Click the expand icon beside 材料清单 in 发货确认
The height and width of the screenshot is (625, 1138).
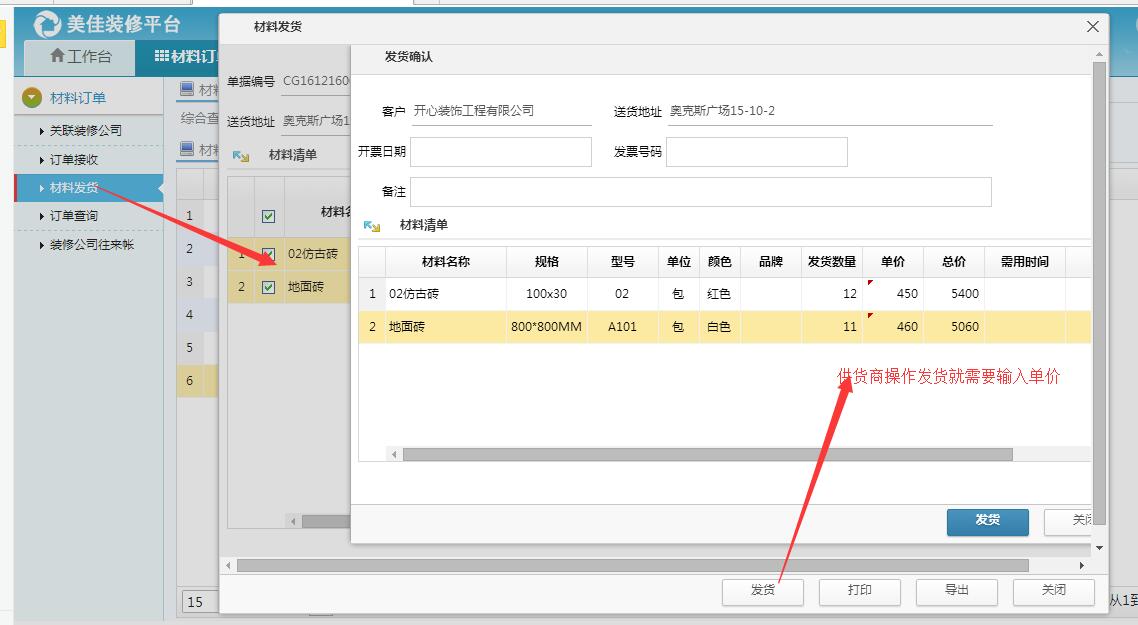(x=372, y=226)
